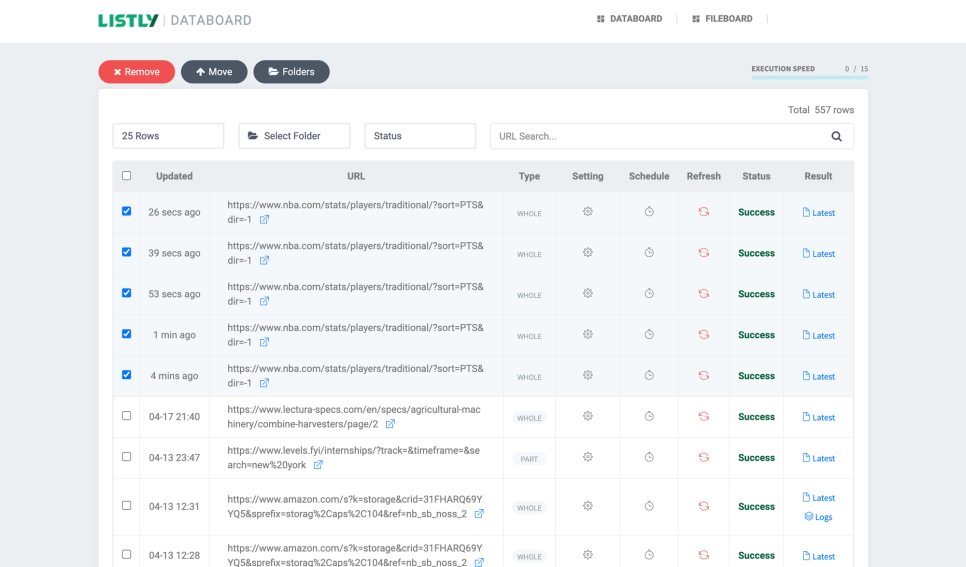Image resolution: width=966 pixels, height=567 pixels.
Task: Refresh the 26 secs ago NBA row
Action: pos(704,211)
